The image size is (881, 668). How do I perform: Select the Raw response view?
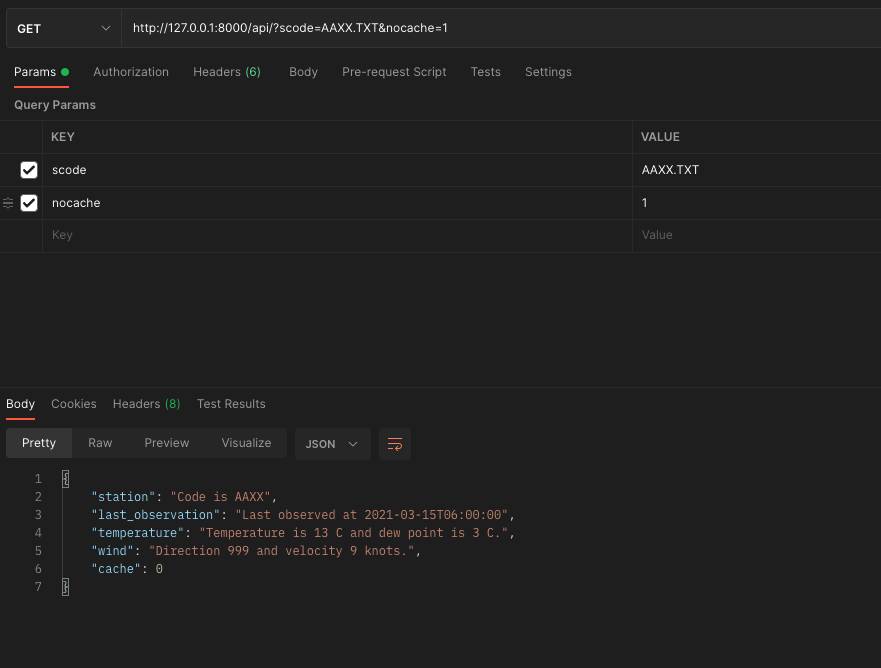point(99,443)
